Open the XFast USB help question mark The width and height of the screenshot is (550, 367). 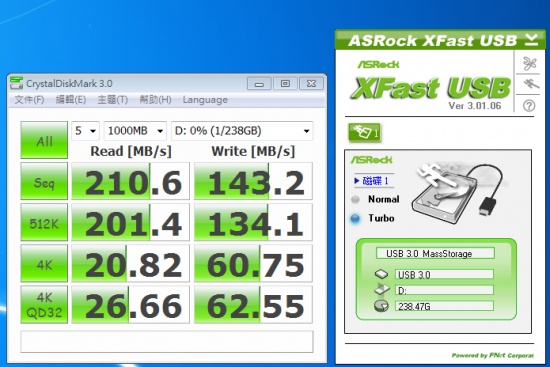coord(529,105)
